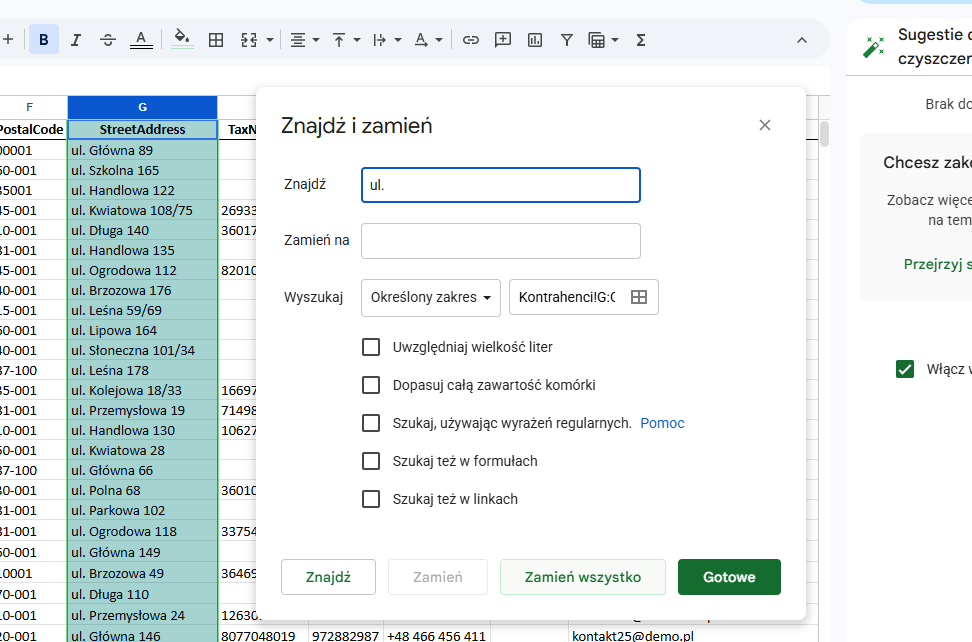Open functions sigma menu

(x=641, y=40)
